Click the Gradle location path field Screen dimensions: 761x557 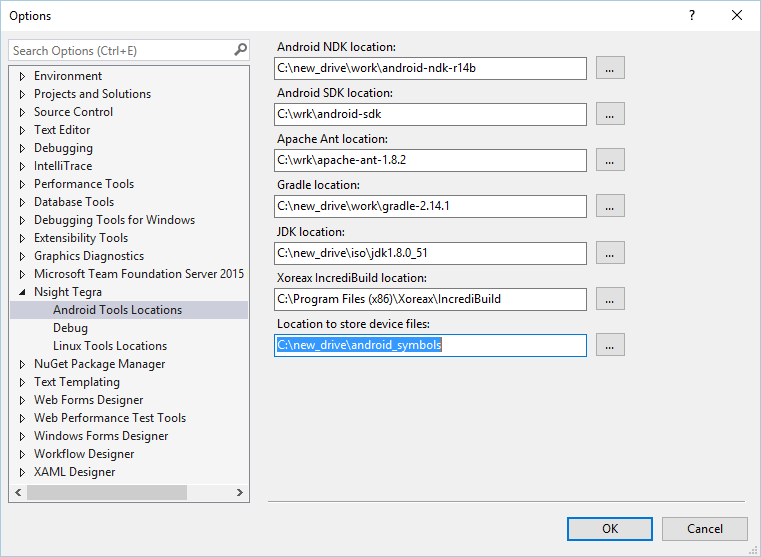[x=430, y=206]
